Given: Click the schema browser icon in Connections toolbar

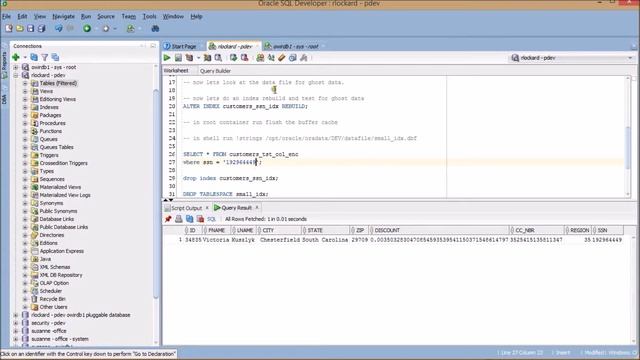Looking at the screenshot, I should click(x=55, y=57).
